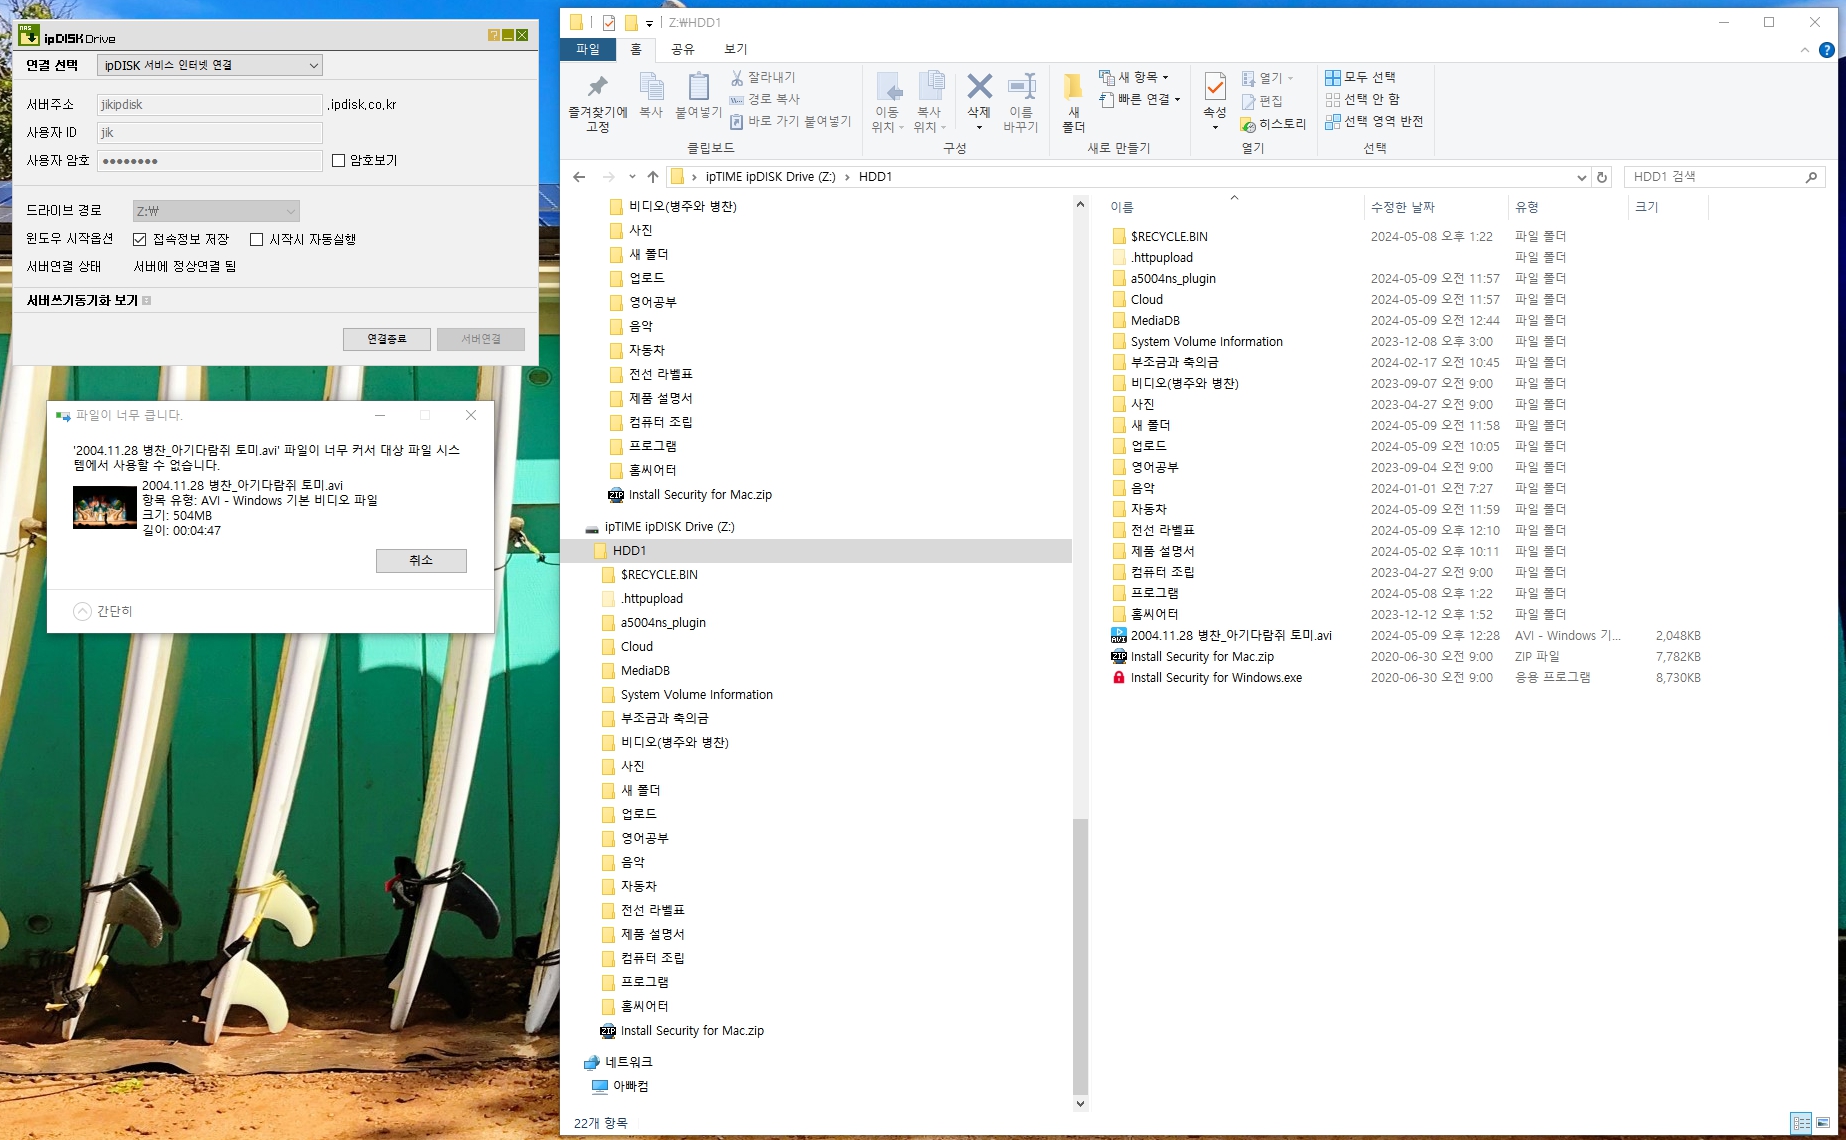Open recent locations dropdown arrow
The height and width of the screenshot is (1140, 1846).
(632, 177)
